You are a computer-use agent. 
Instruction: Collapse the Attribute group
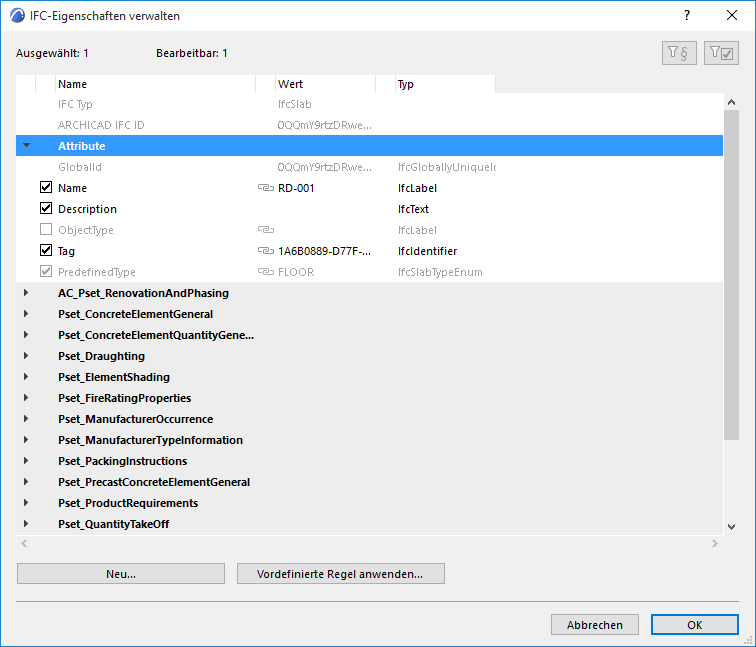(x=27, y=145)
